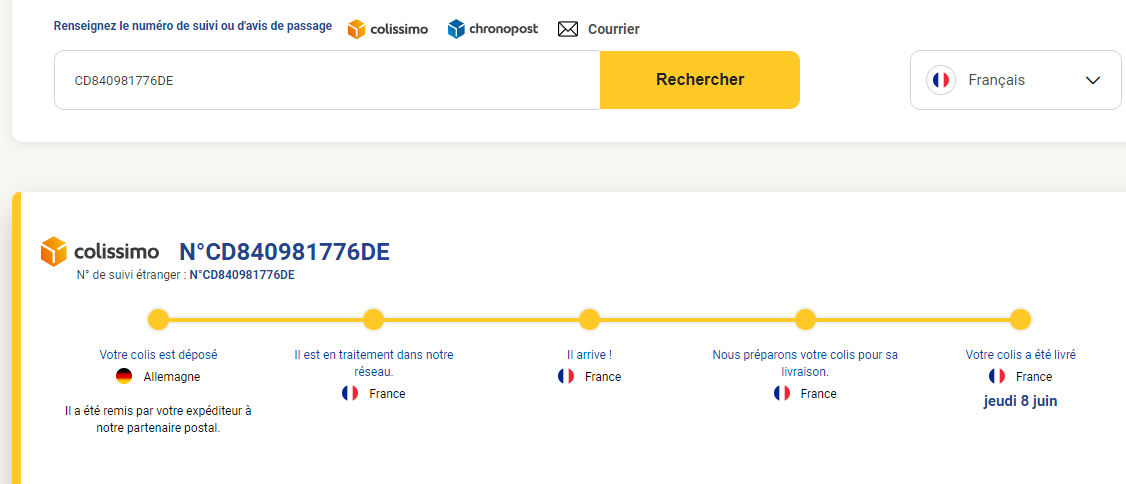Click French flag under delivered status
Image resolution: width=1126 pixels, height=484 pixels.
click(x=997, y=377)
